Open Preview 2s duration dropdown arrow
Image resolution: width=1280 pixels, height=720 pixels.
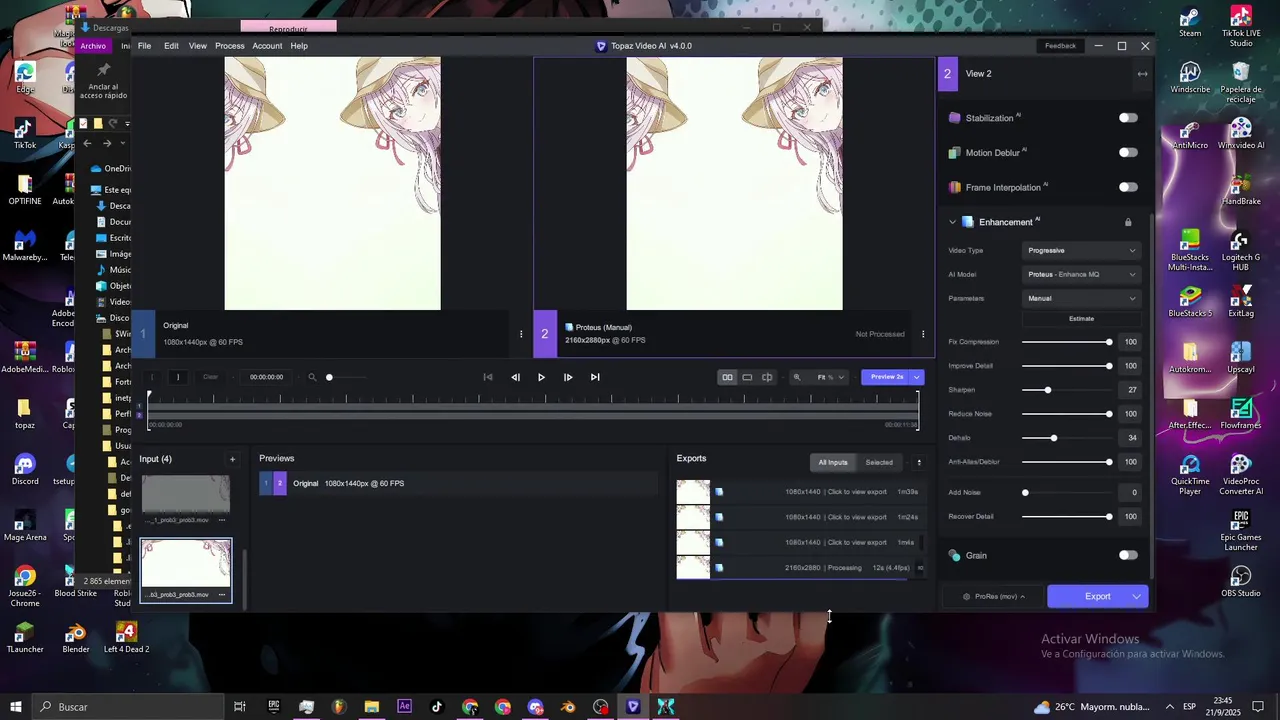[x=917, y=377]
